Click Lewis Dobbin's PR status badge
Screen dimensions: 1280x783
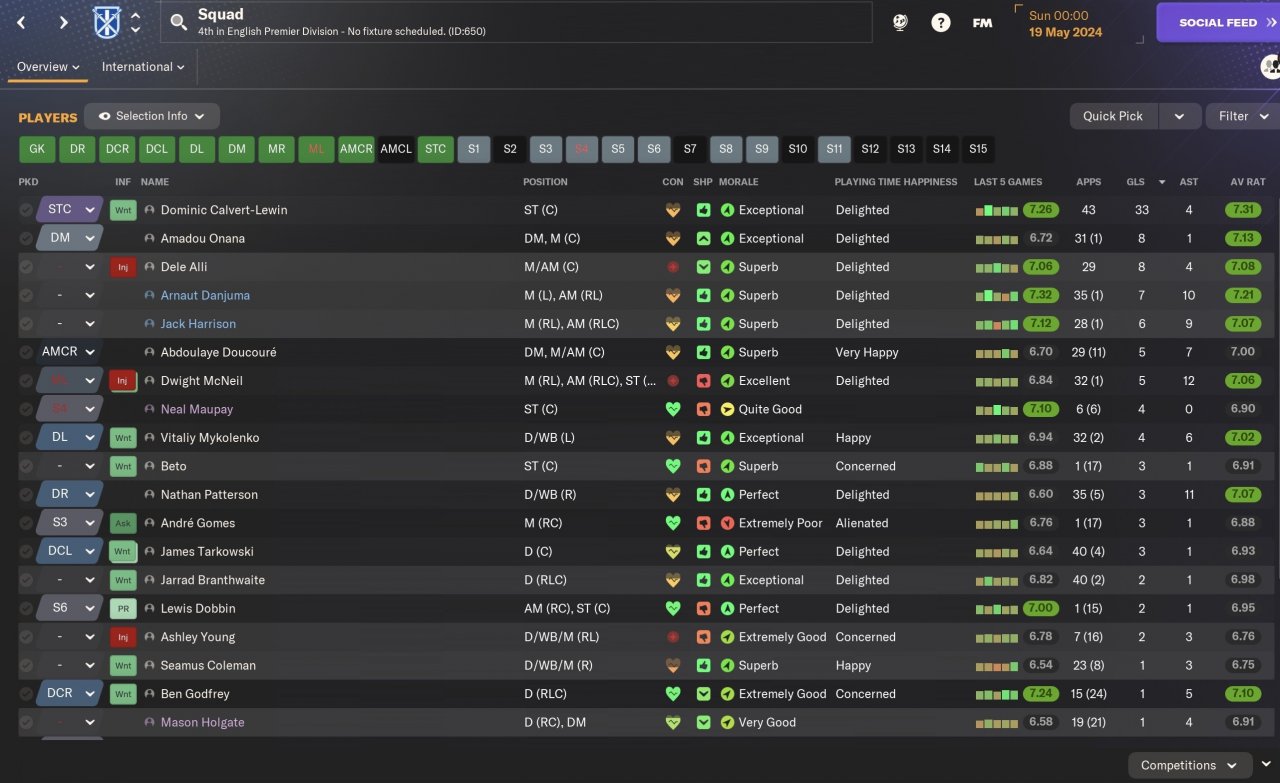[123, 608]
